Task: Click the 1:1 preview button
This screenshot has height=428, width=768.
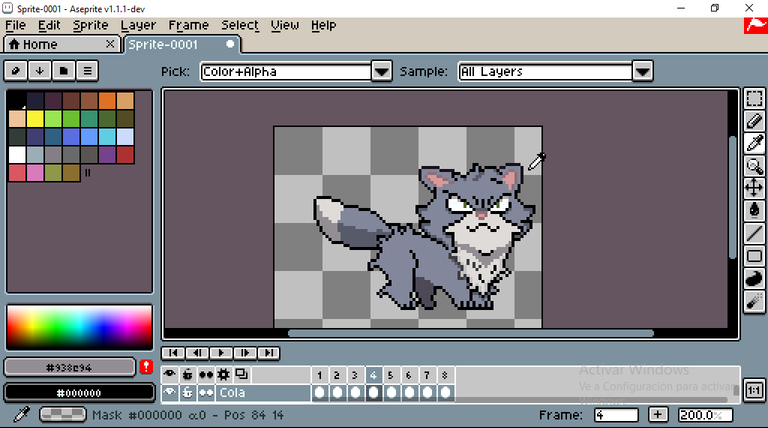Action: click(754, 390)
